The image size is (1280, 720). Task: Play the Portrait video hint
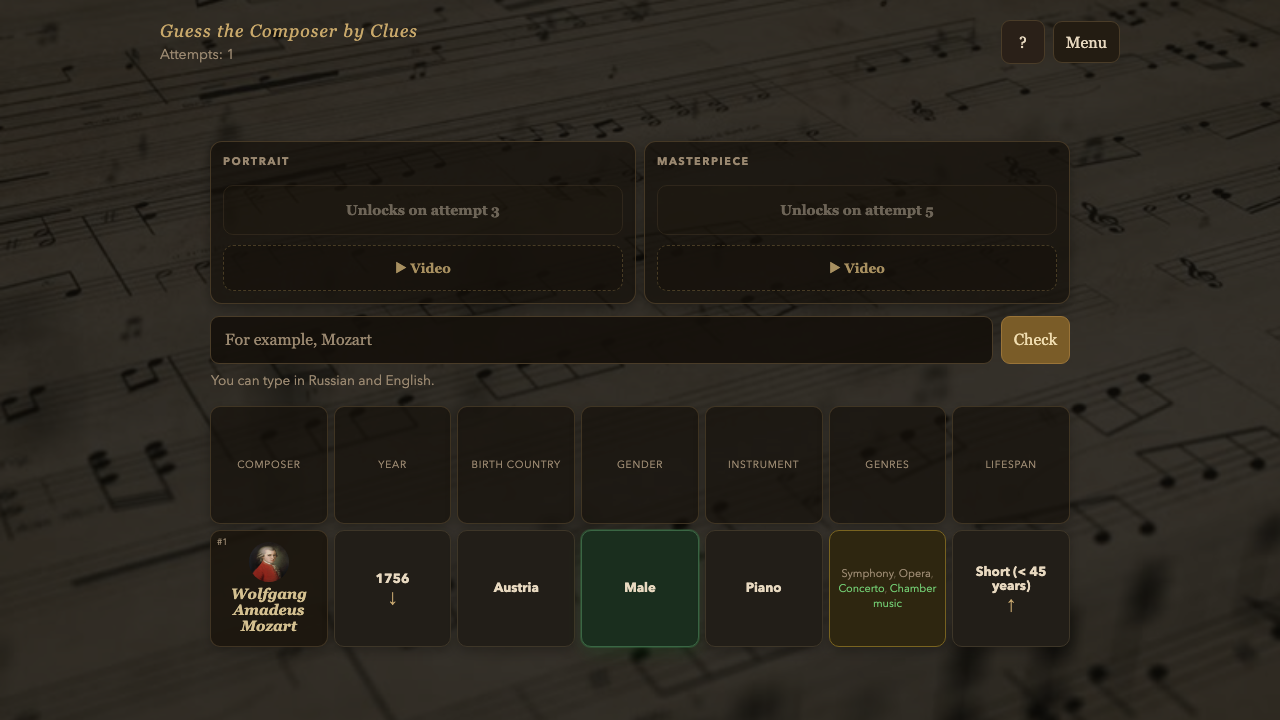click(x=423, y=268)
